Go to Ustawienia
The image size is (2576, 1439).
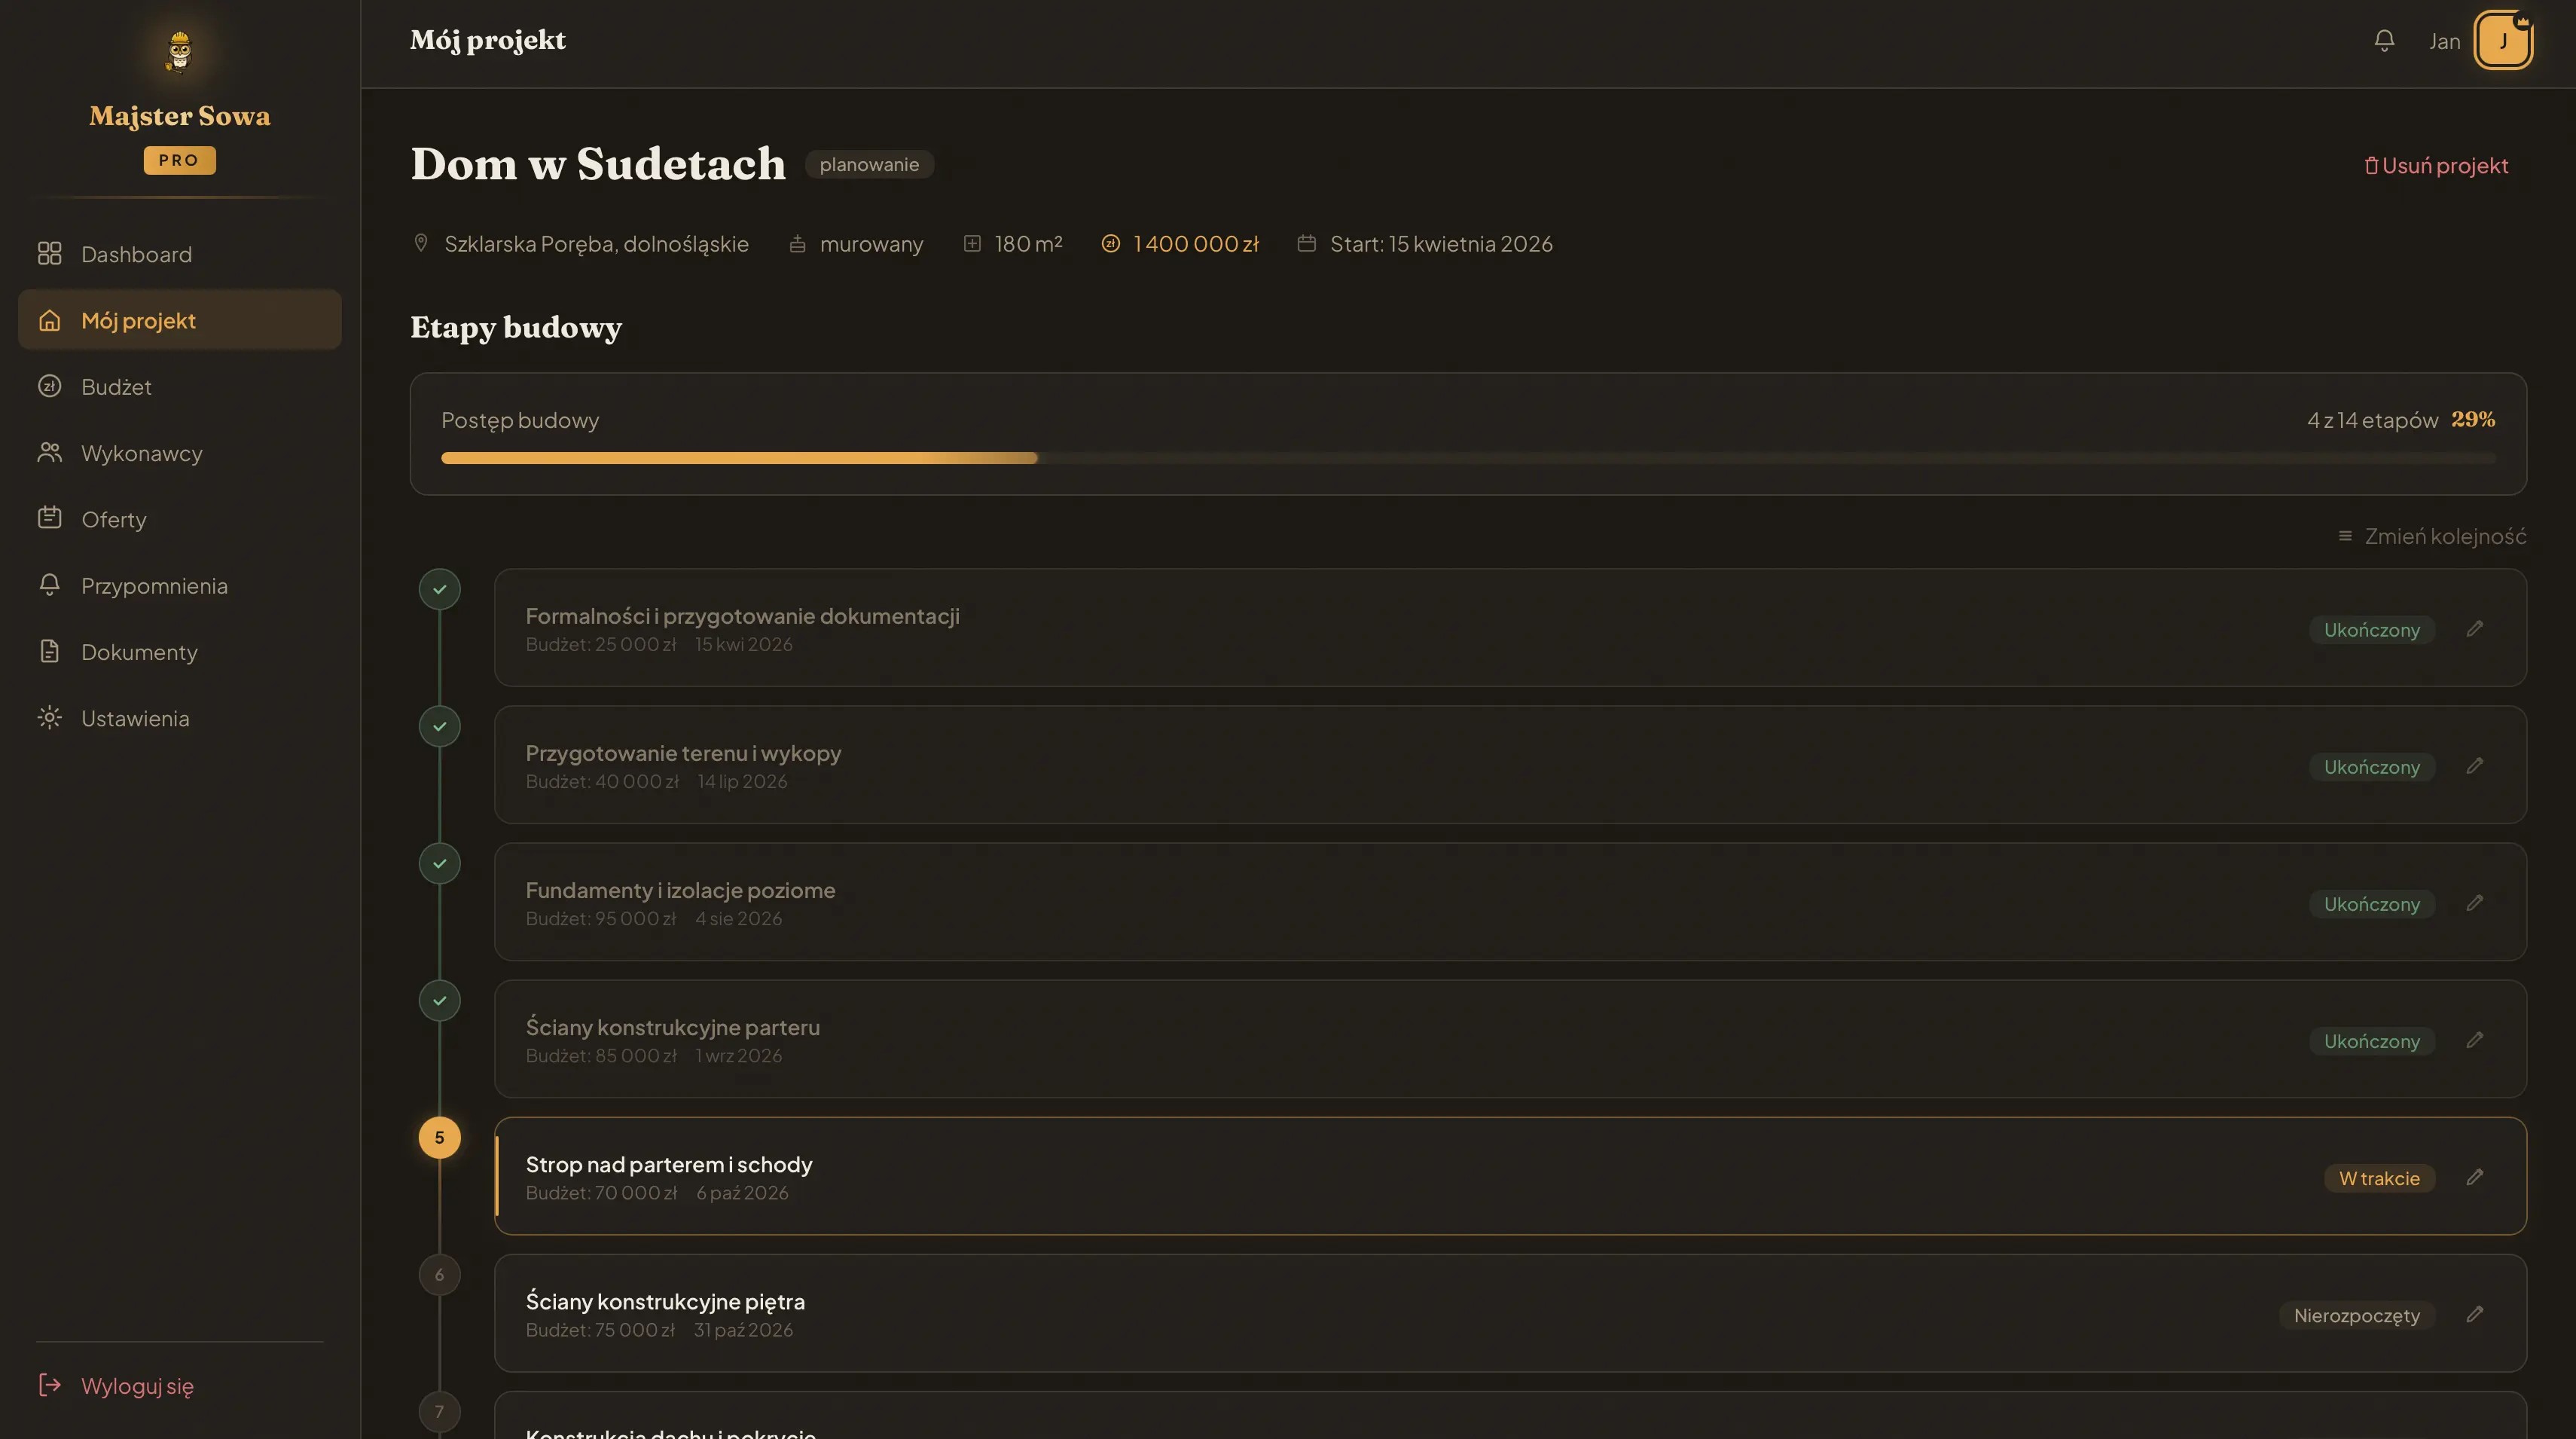tap(180, 718)
